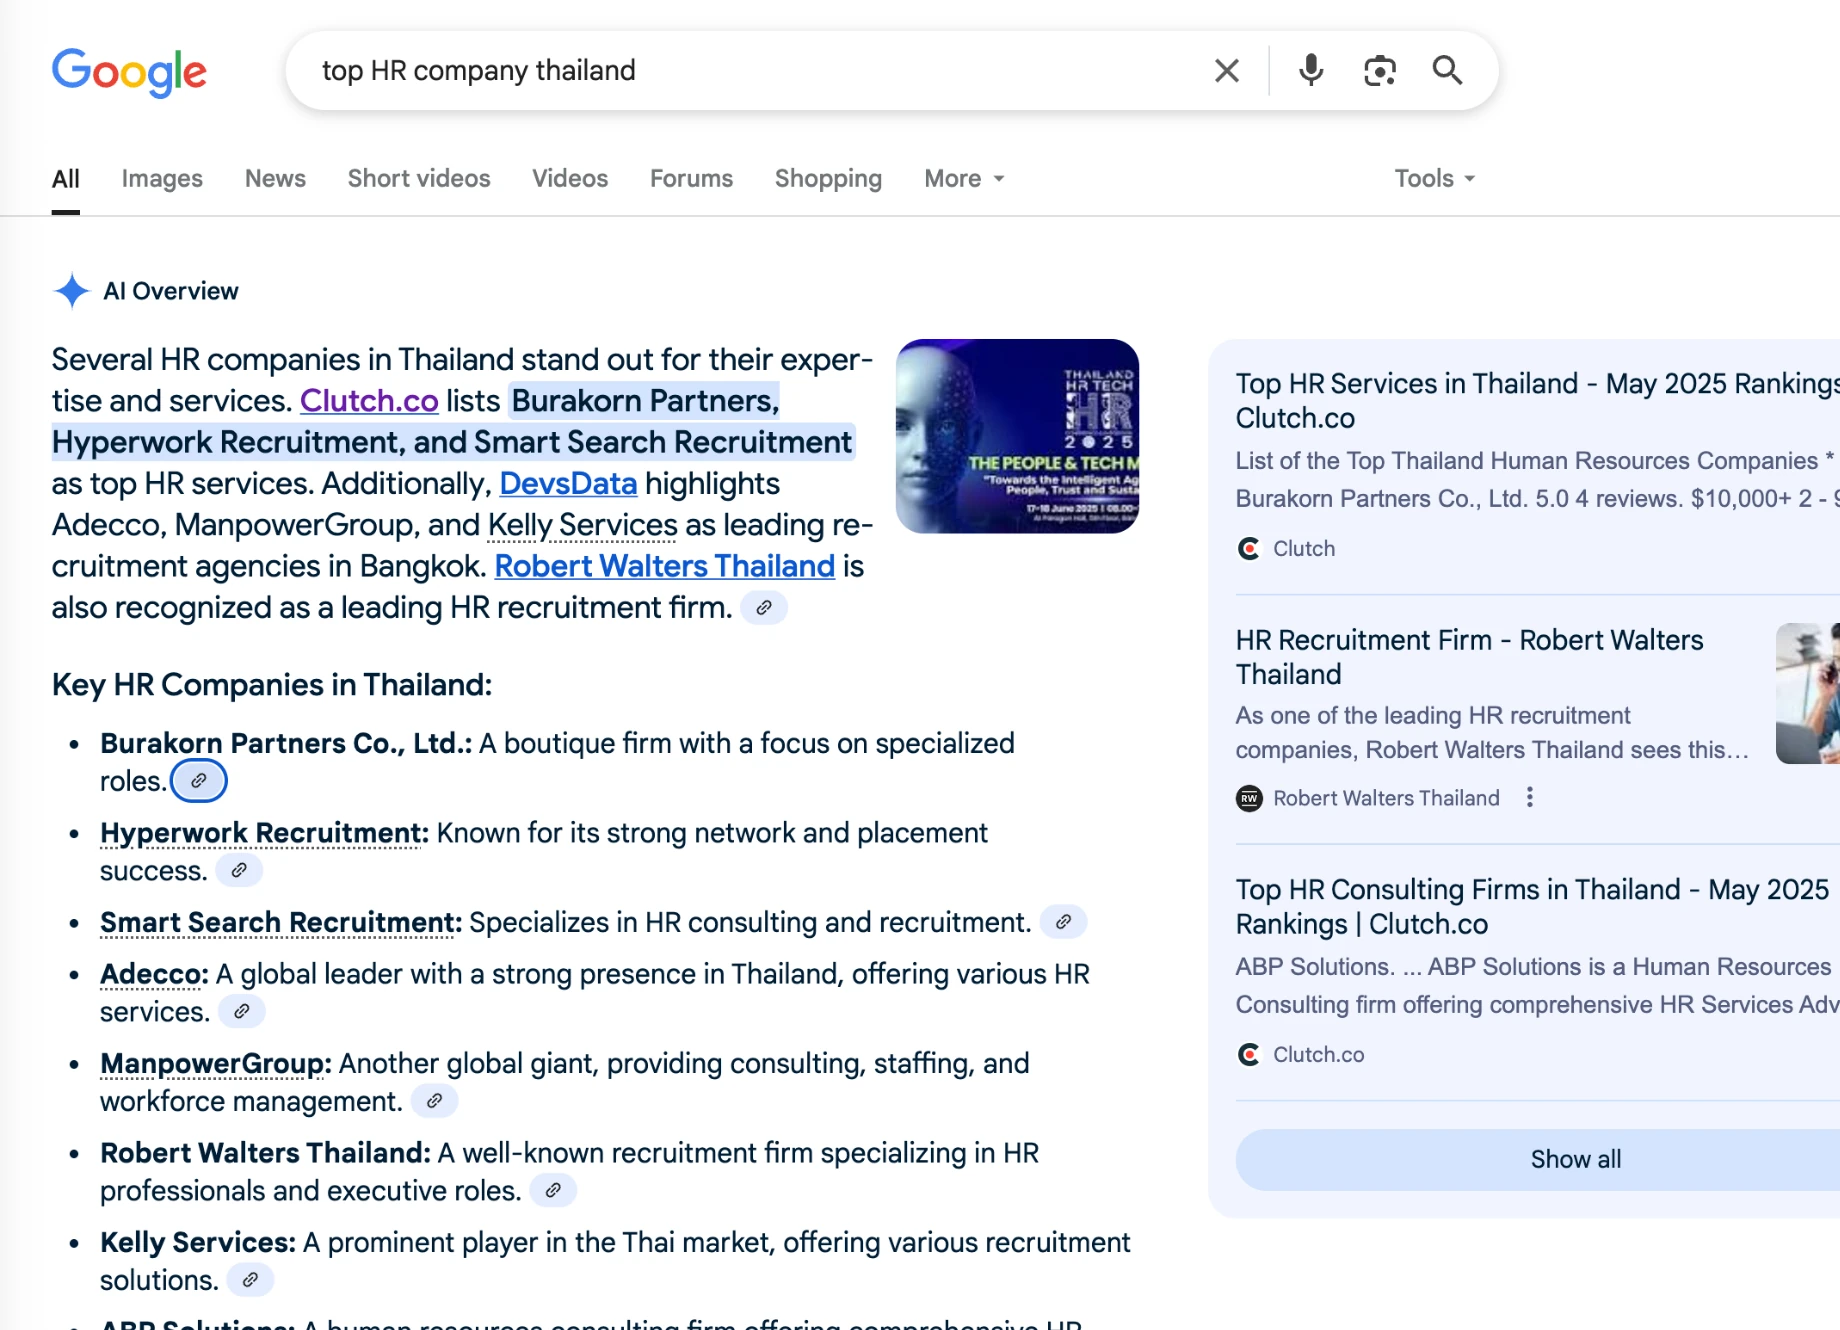Switch to the News tab

click(275, 178)
